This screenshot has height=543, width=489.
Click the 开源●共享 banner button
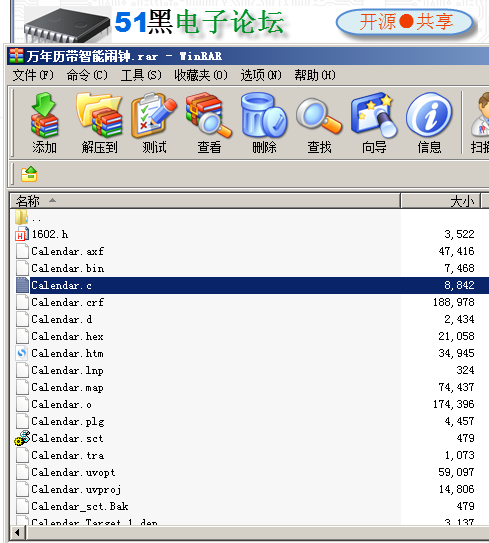pyautogui.click(x=405, y=22)
